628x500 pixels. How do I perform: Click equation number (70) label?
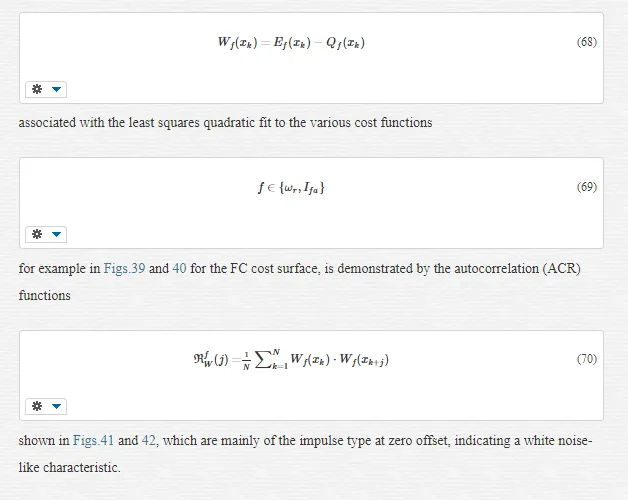click(x=587, y=359)
